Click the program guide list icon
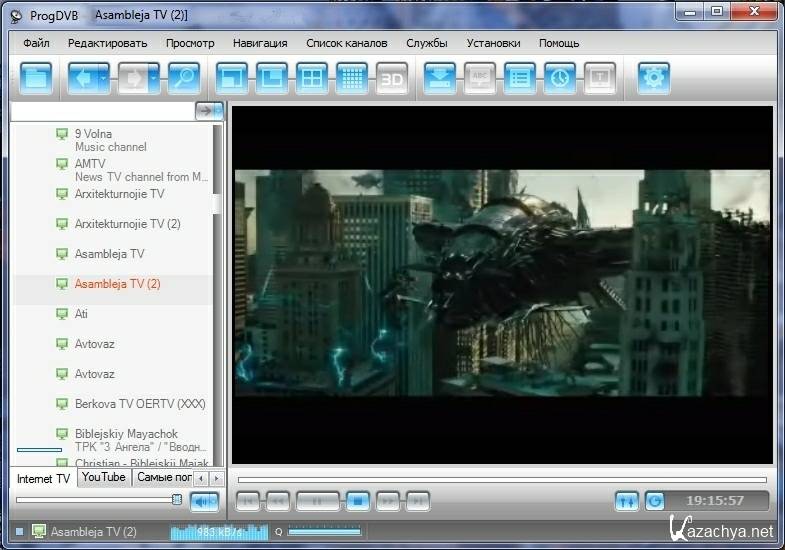The height and width of the screenshot is (550, 785). coord(519,78)
